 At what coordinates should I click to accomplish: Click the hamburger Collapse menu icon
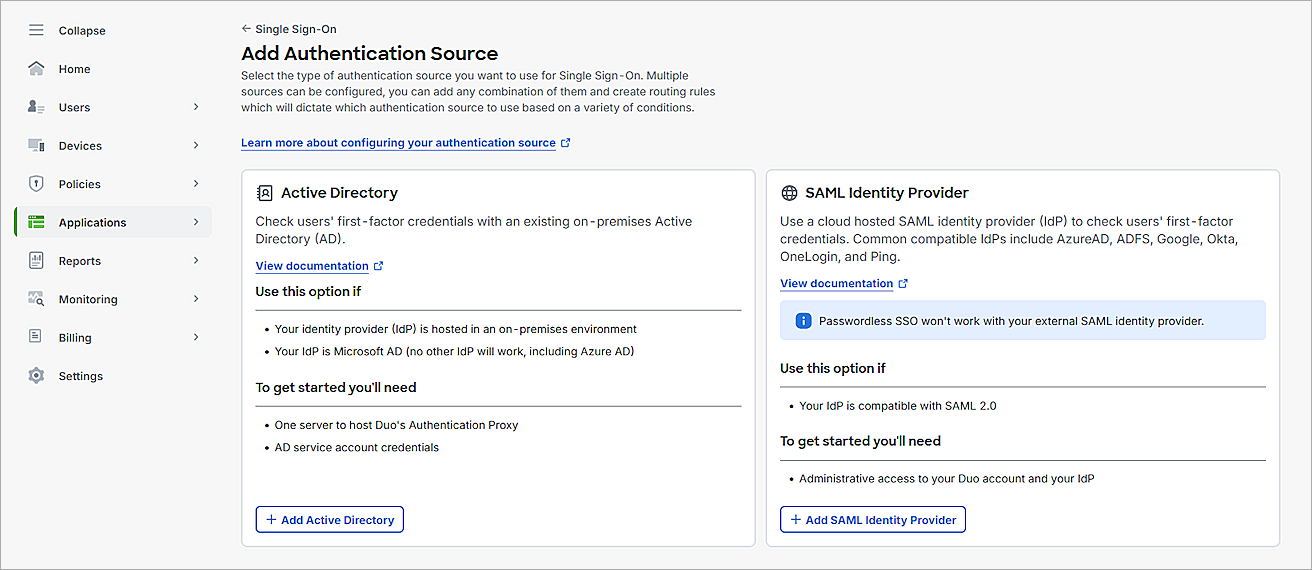click(x=36, y=31)
